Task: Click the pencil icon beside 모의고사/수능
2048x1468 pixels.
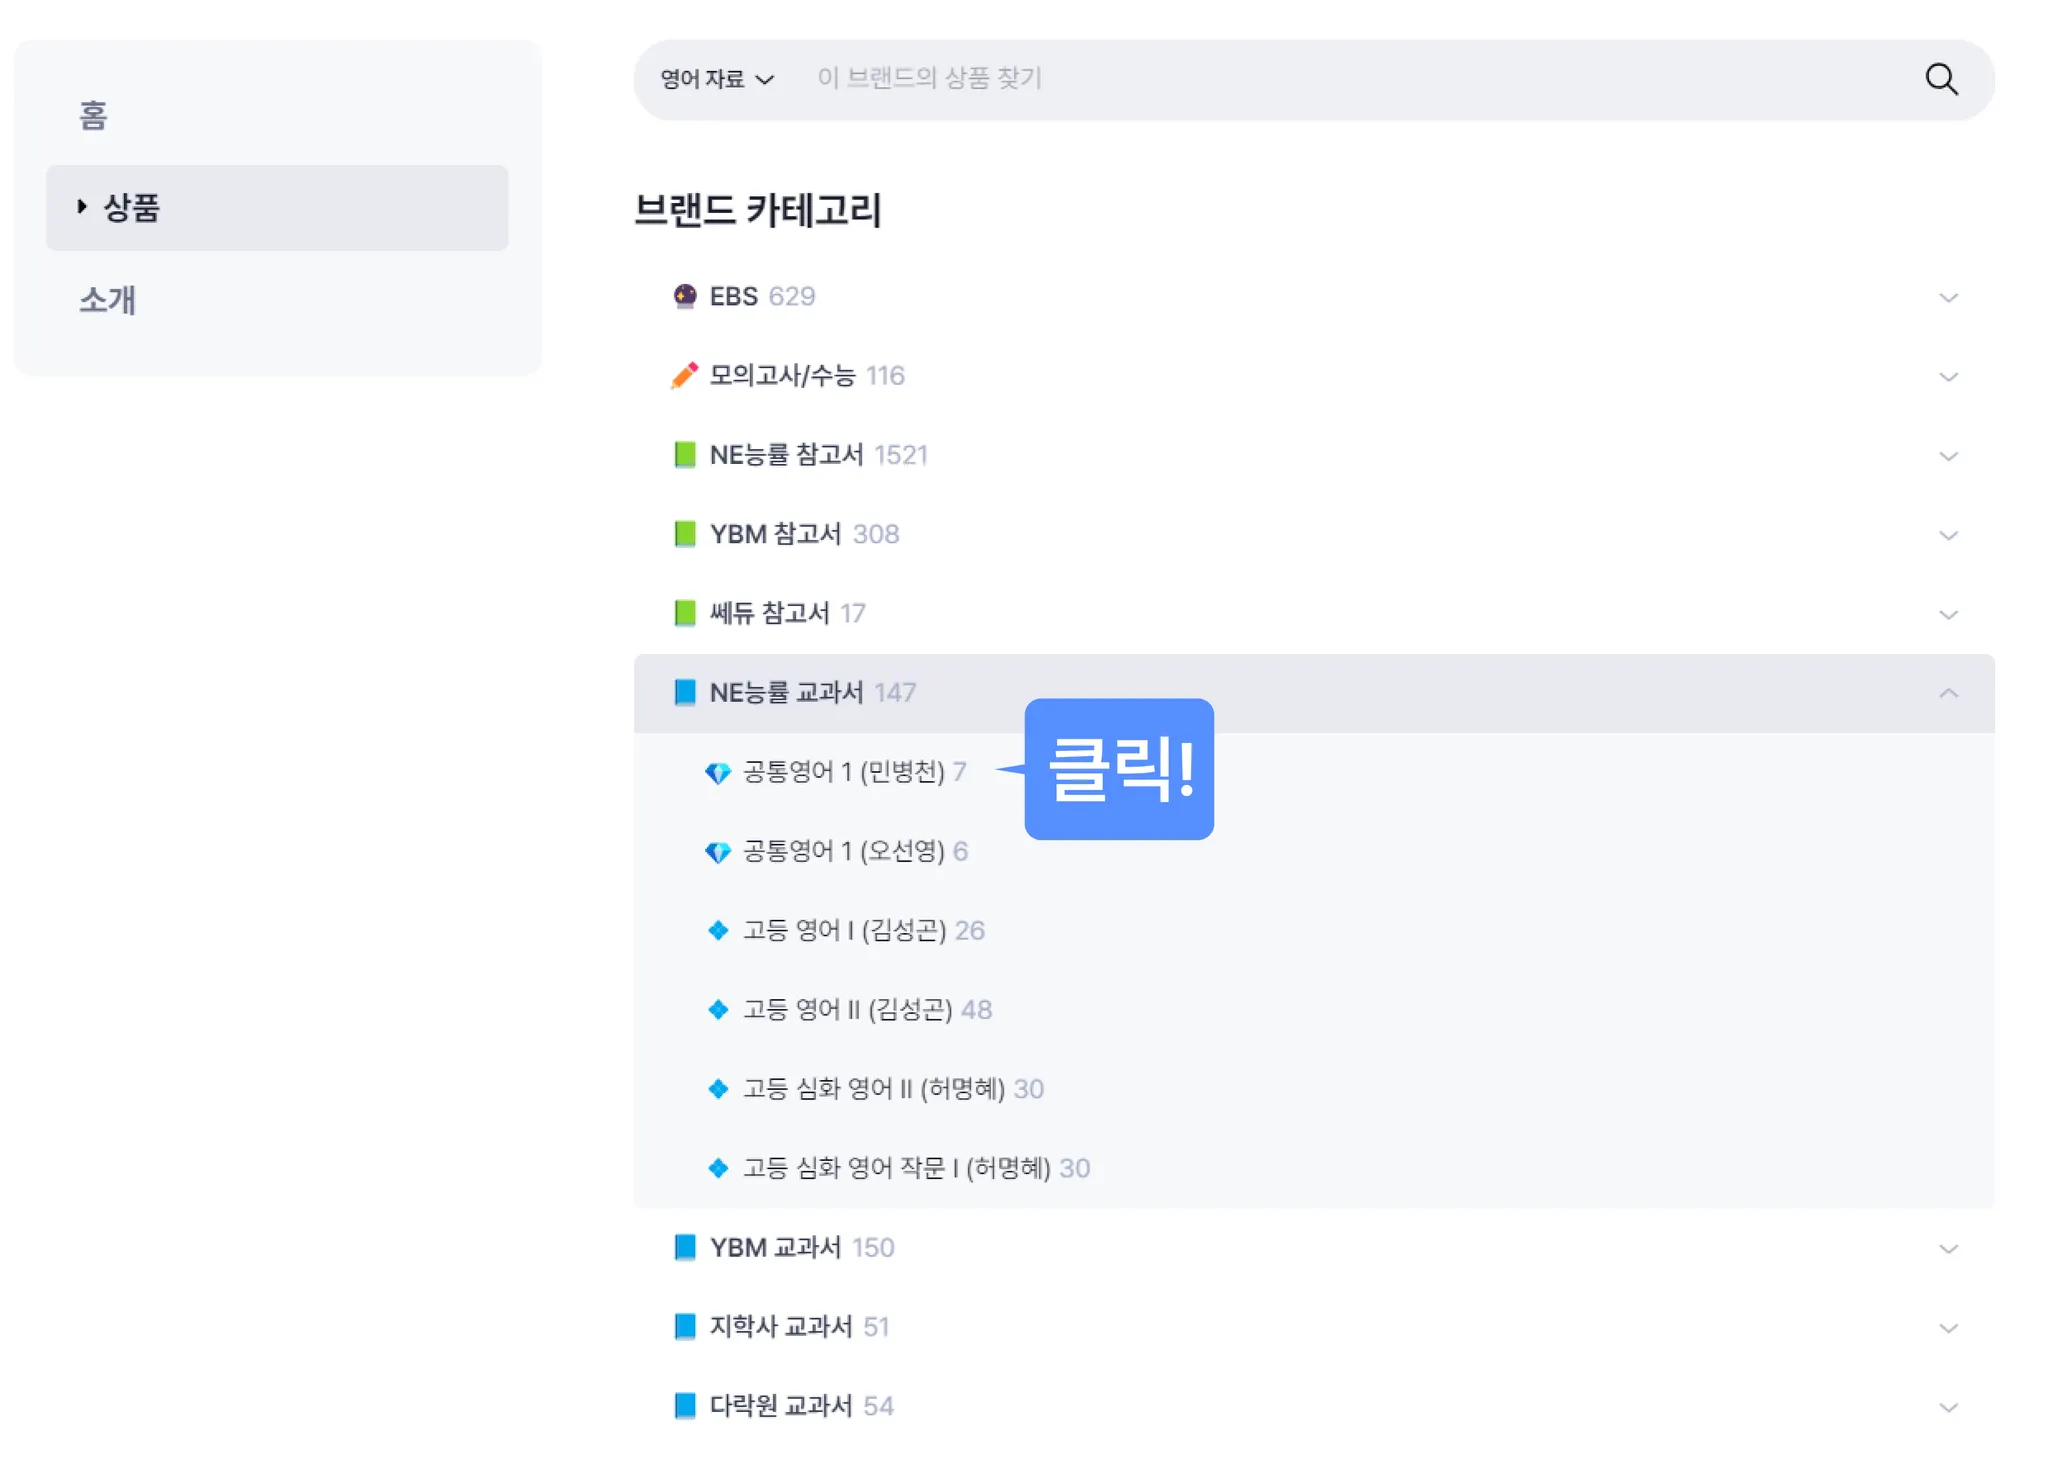Action: 685,375
